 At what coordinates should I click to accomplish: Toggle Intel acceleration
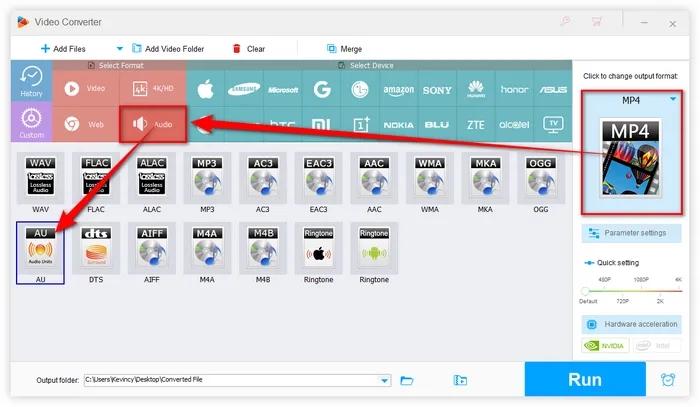[x=656, y=345]
